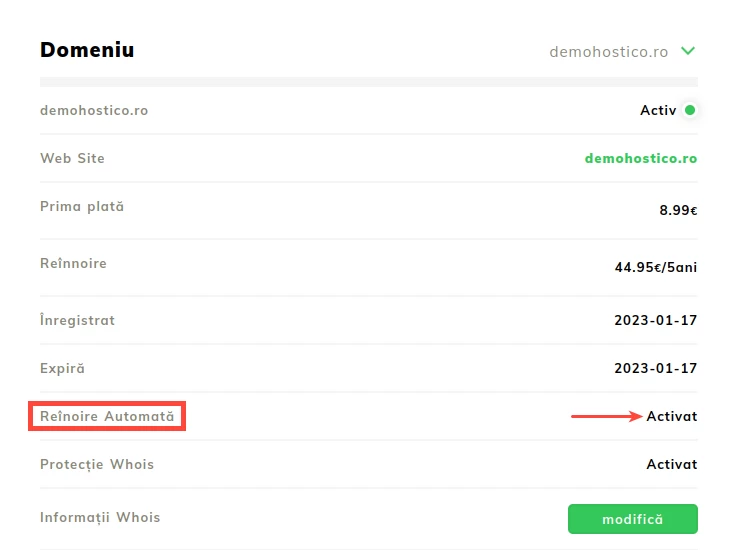Open the green demohostico.ro Web Site link
Image resolution: width=745 pixels, height=550 pixels.
pyautogui.click(x=640, y=158)
